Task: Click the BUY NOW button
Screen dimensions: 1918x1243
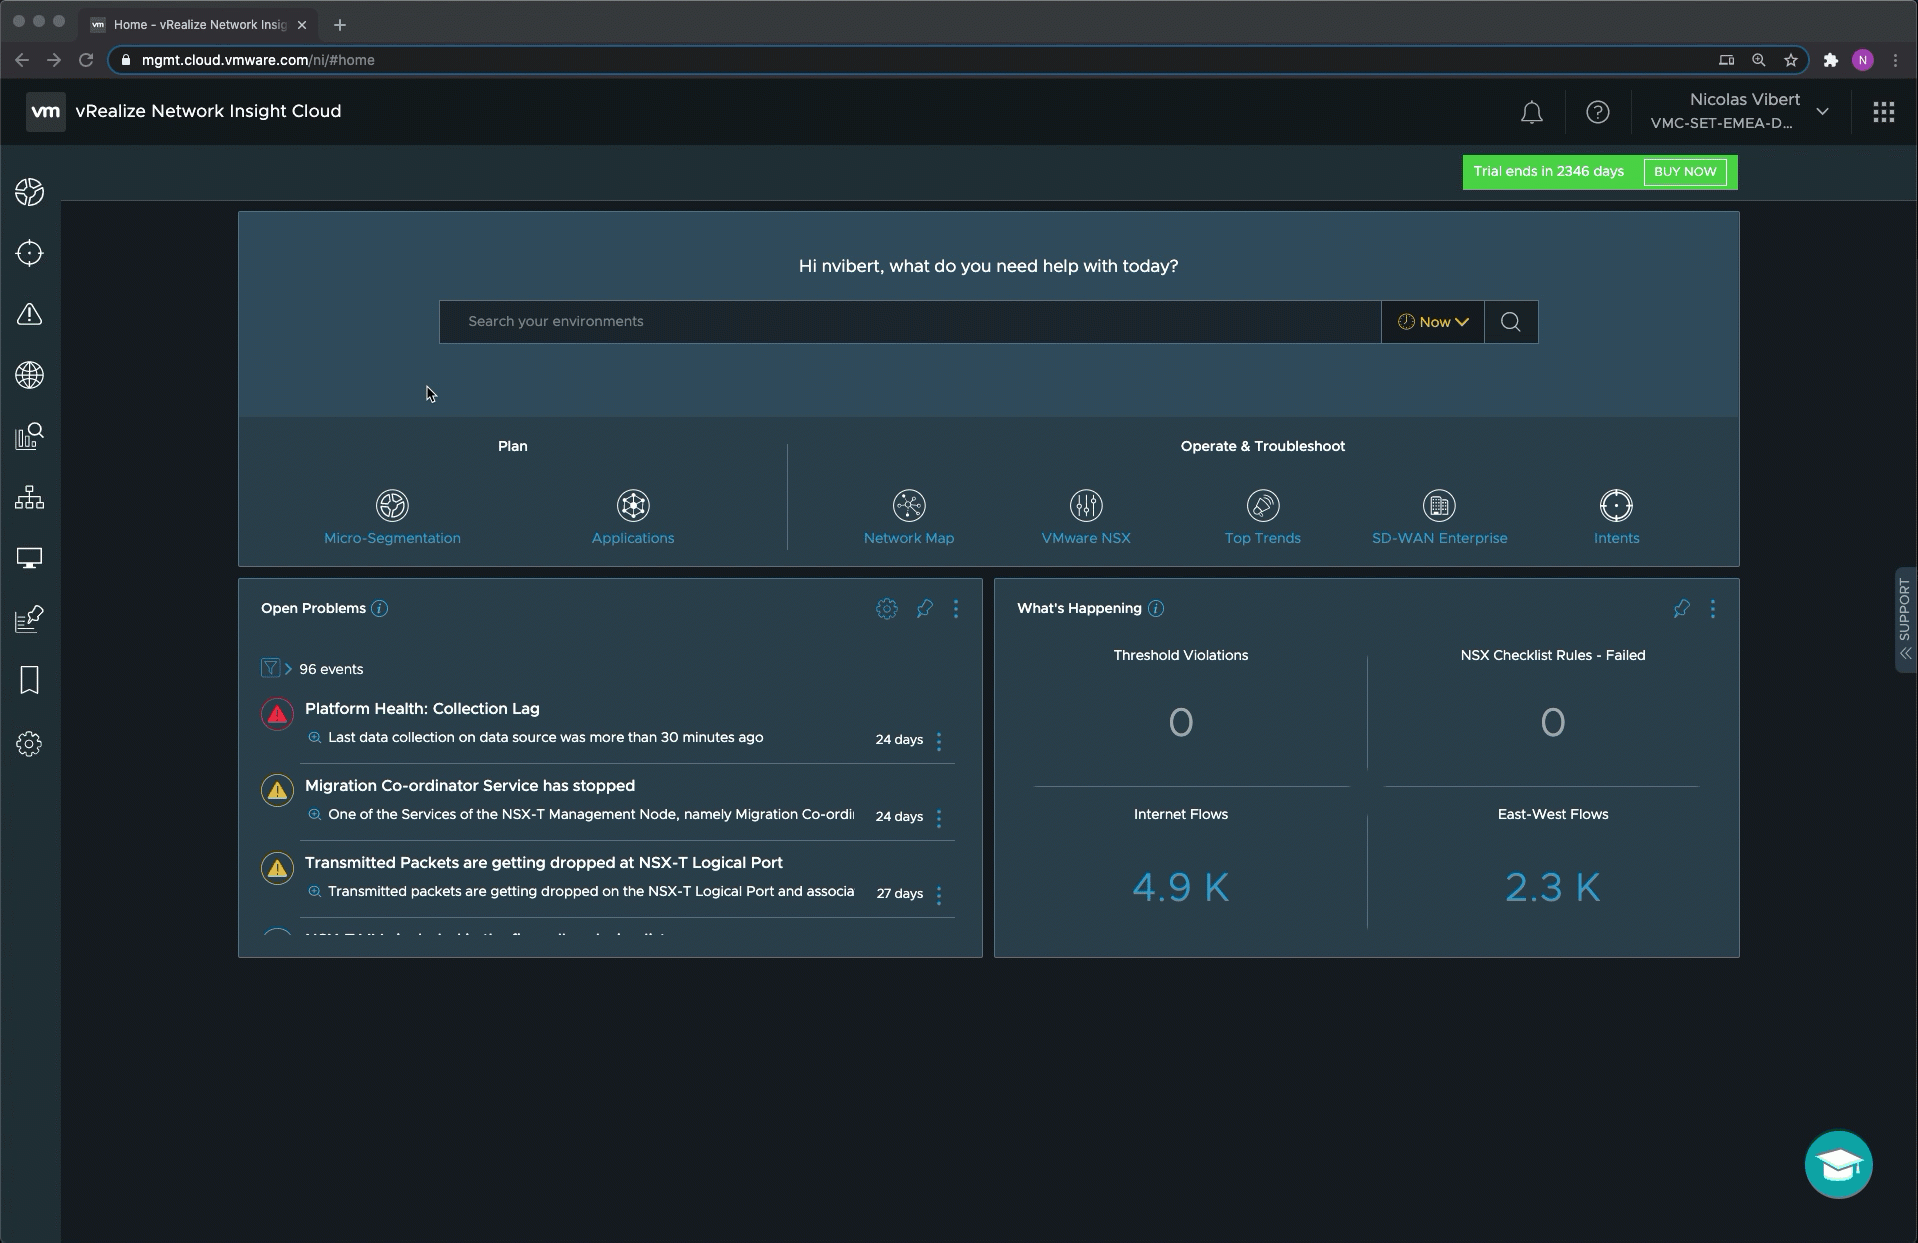Action: click(1684, 172)
